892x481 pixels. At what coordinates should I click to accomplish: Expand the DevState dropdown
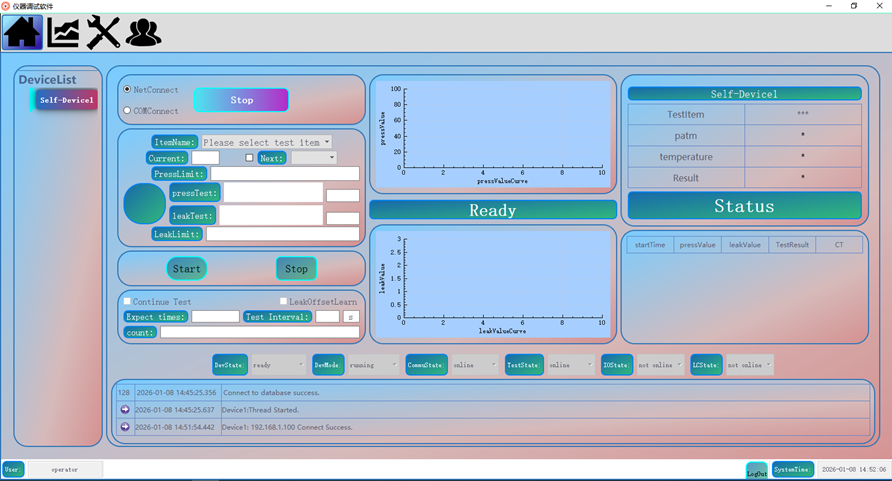(x=278, y=366)
